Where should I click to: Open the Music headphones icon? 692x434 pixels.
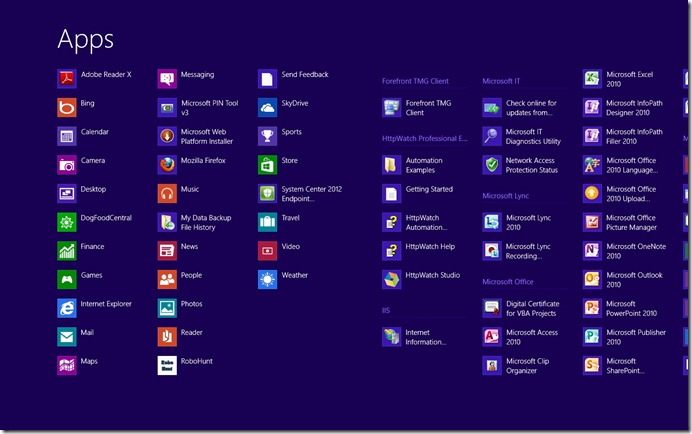pos(167,194)
